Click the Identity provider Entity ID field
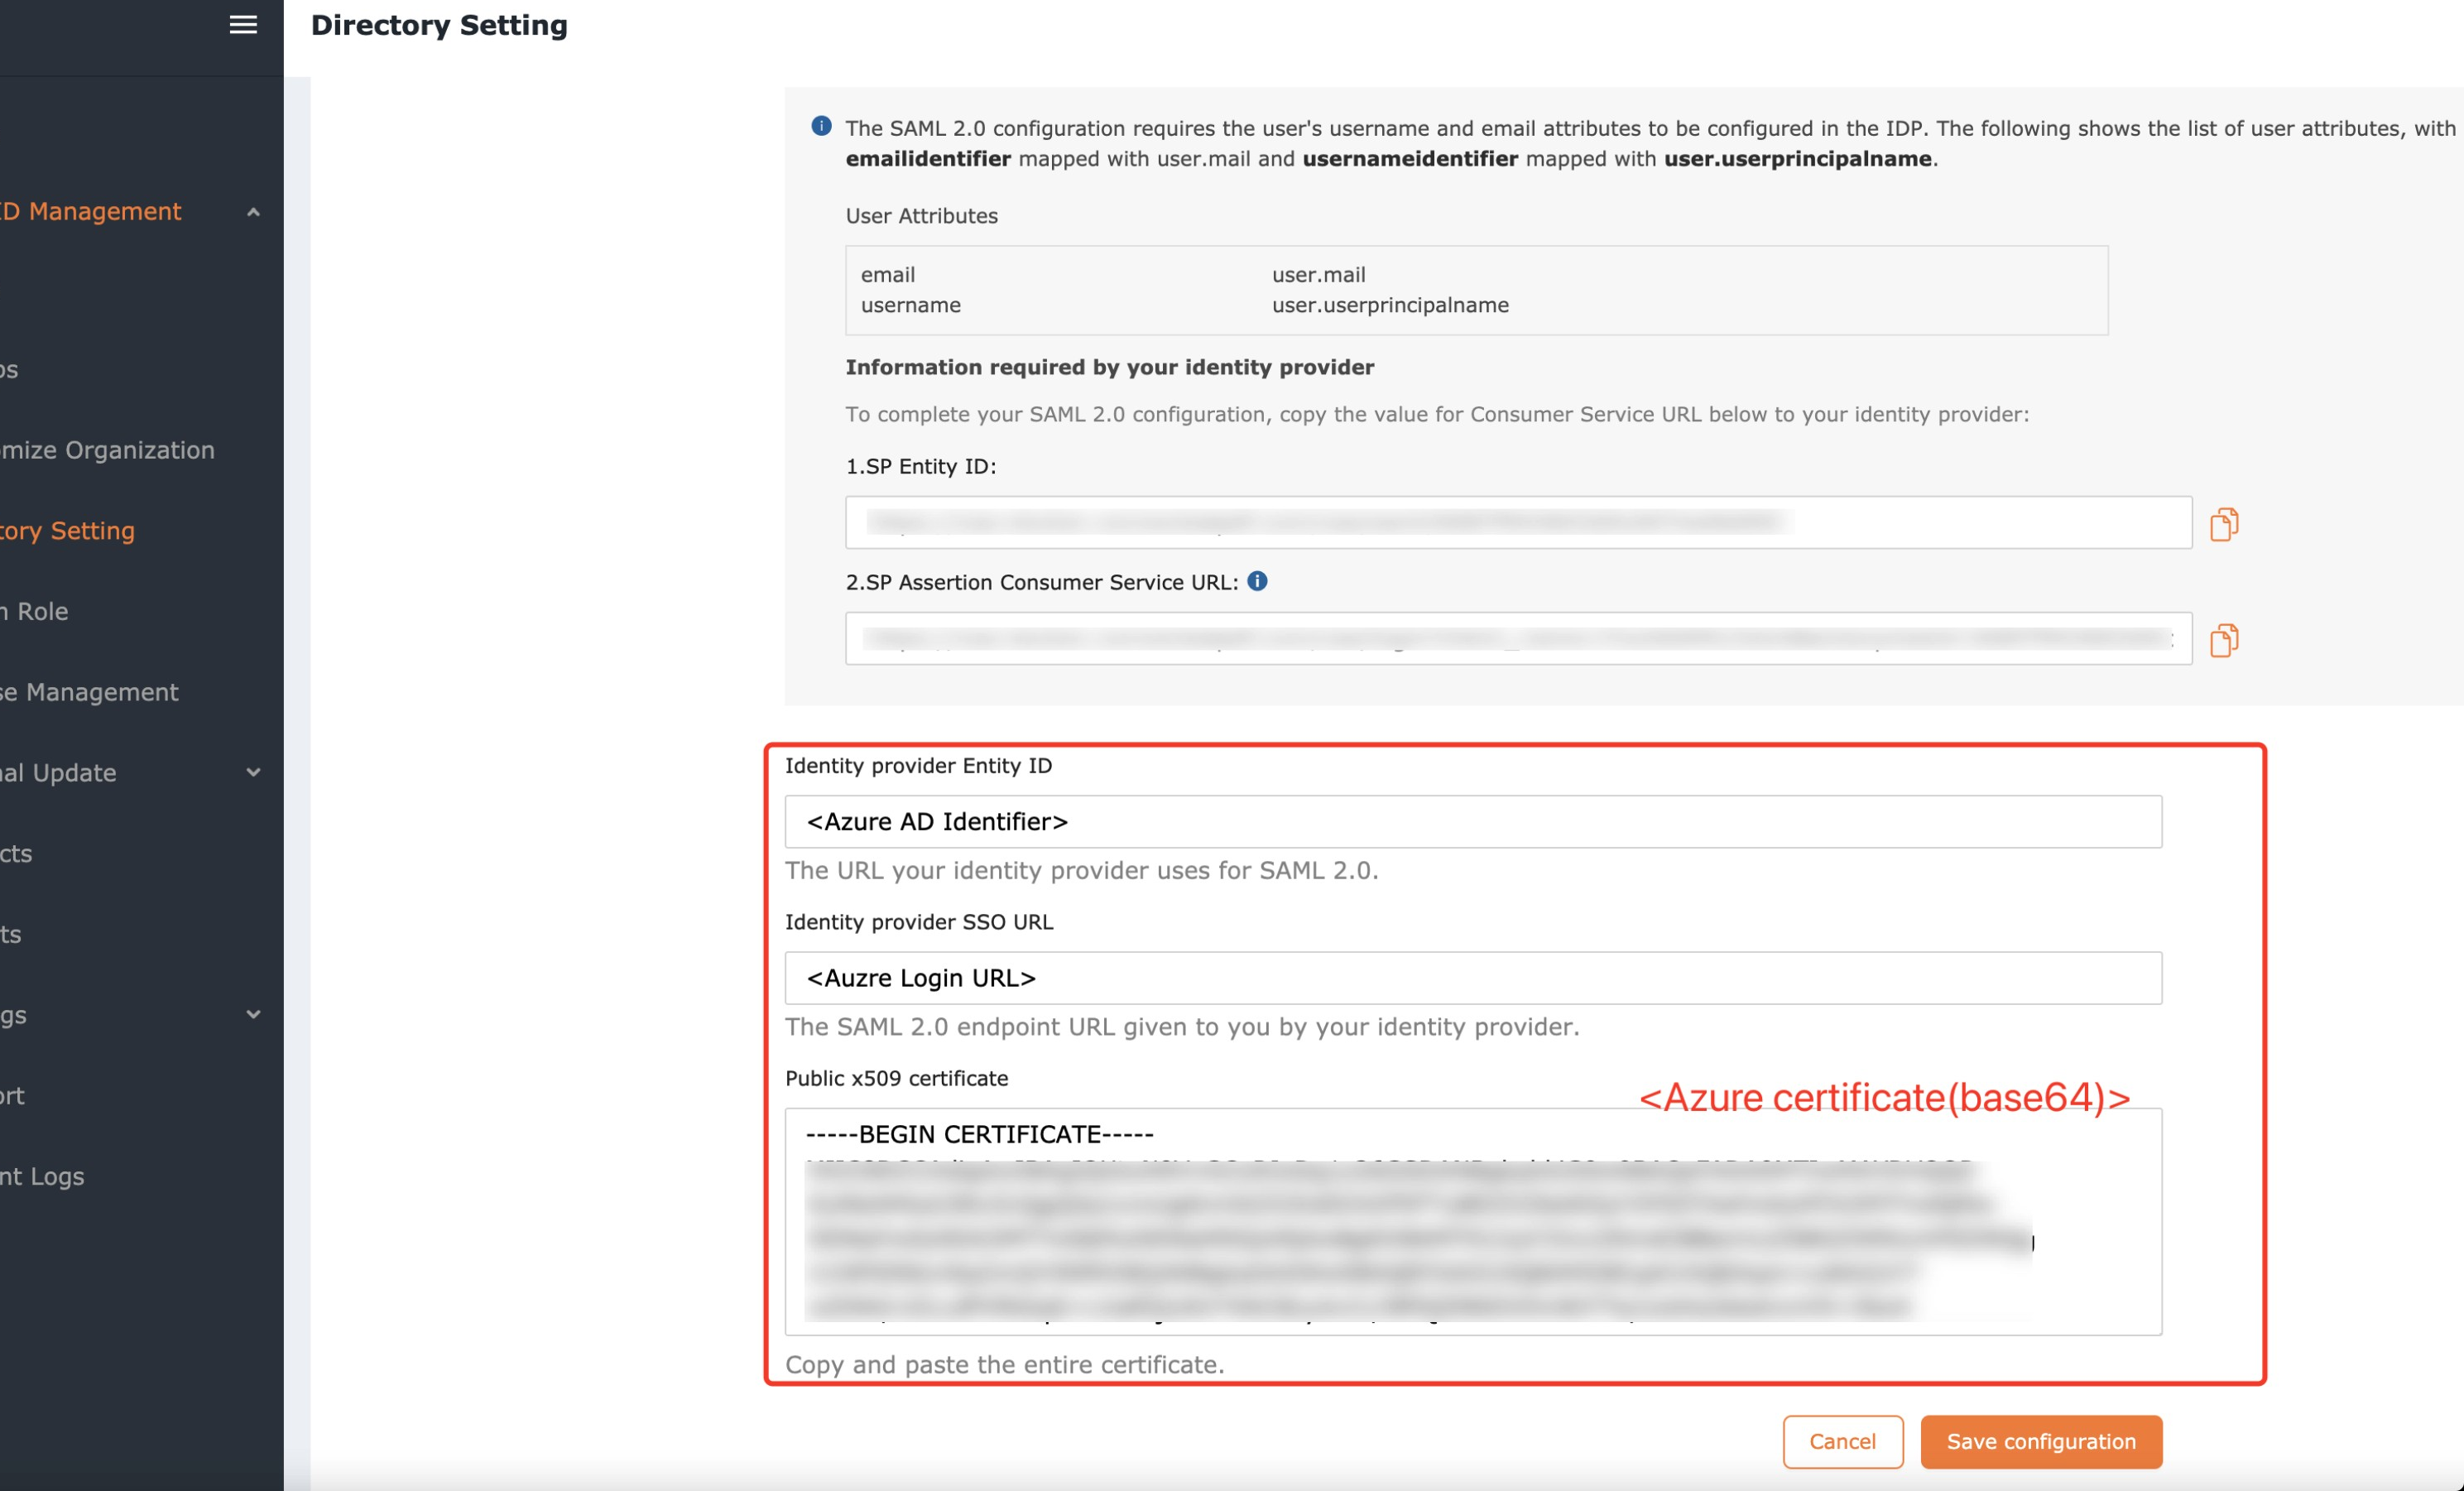 [1470, 821]
